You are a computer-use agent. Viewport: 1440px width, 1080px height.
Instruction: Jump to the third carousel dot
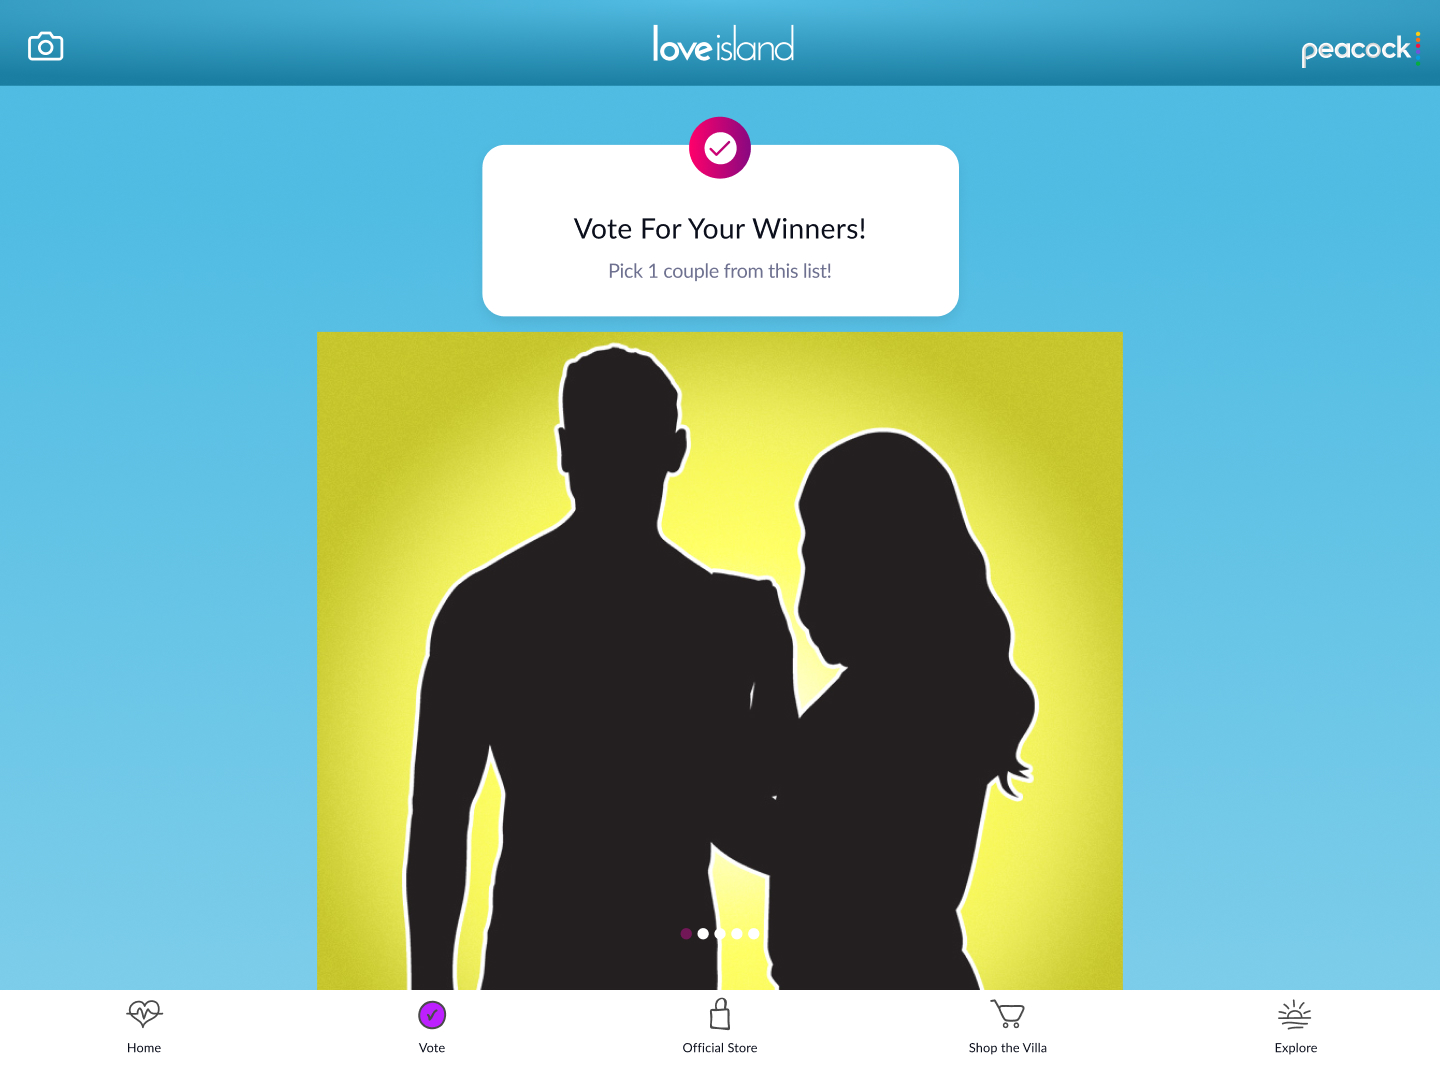pyautogui.click(x=720, y=934)
